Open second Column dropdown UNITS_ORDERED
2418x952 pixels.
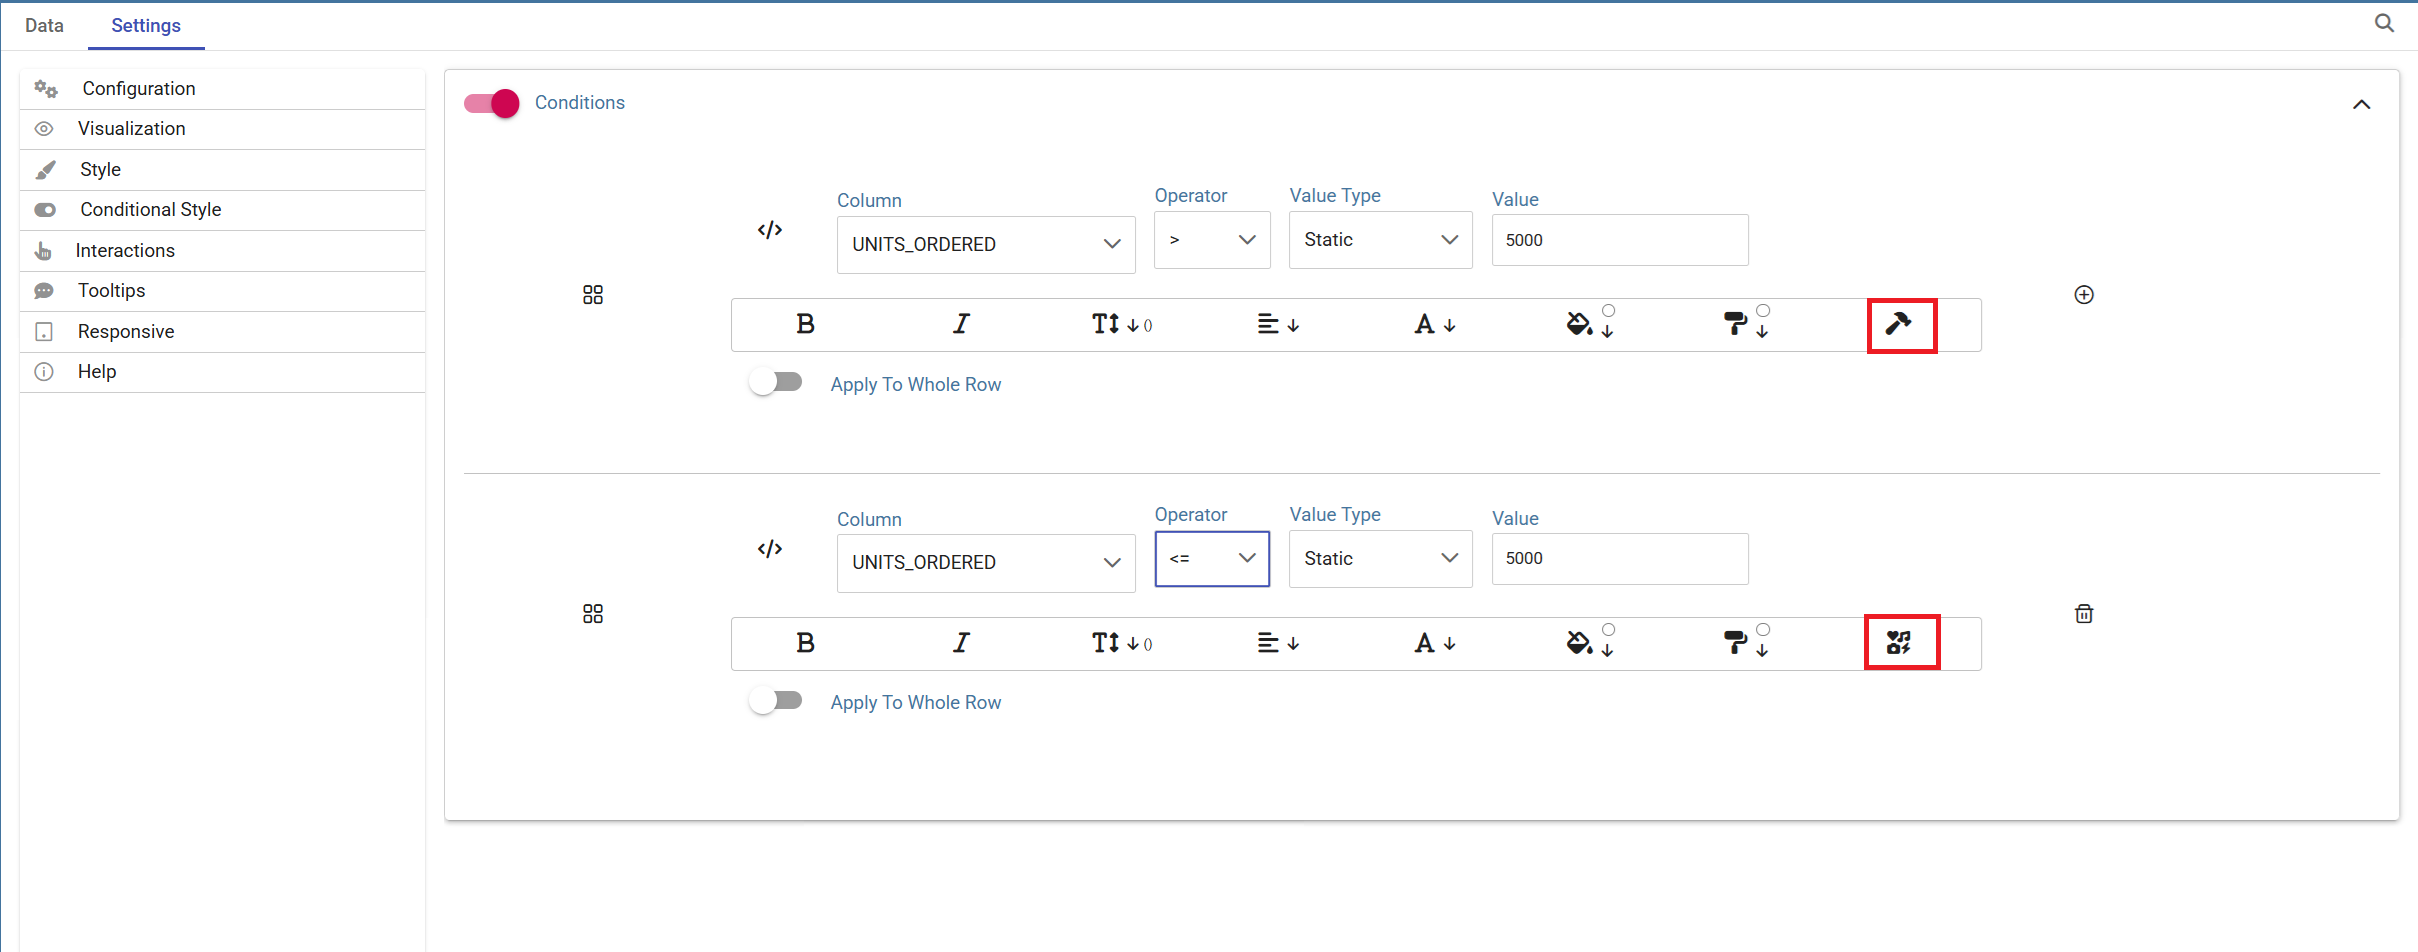coord(986,563)
